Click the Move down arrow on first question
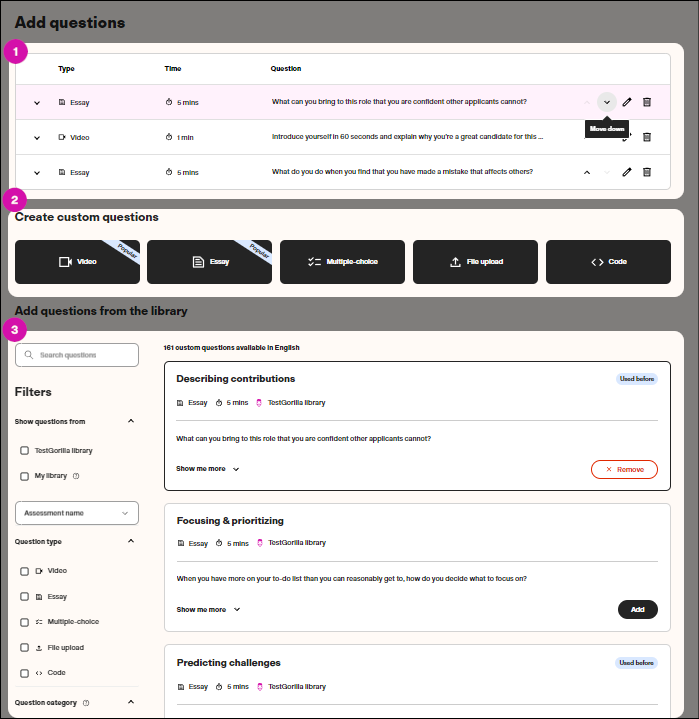The height and width of the screenshot is (719, 699). click(606, 102)
